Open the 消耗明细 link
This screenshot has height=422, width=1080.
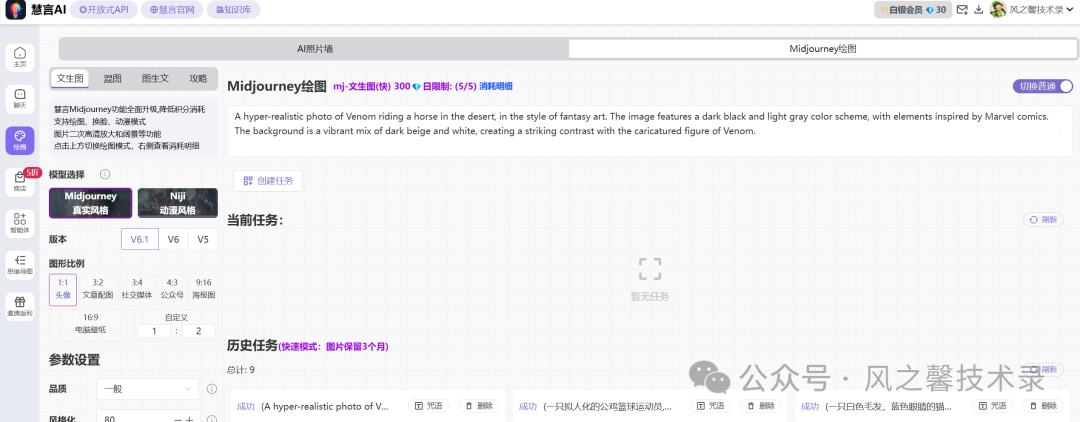coord(496,87)
